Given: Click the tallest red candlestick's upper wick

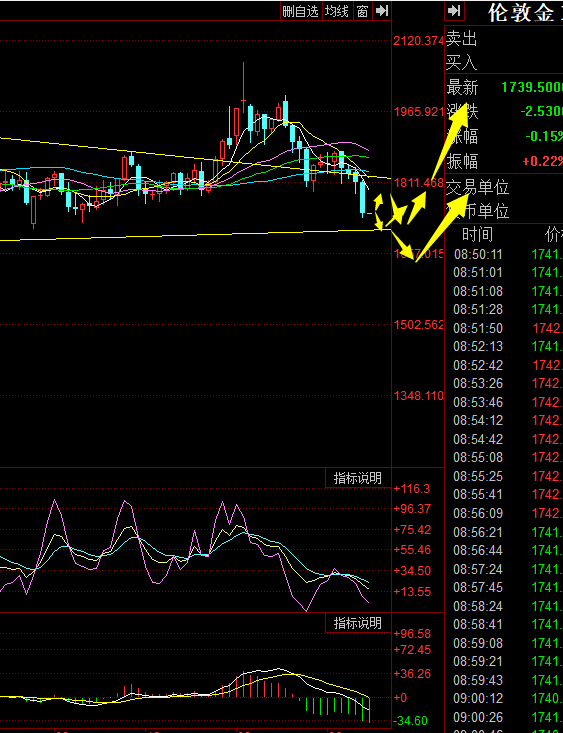Looking at the screenshot, I should [243, 80].
